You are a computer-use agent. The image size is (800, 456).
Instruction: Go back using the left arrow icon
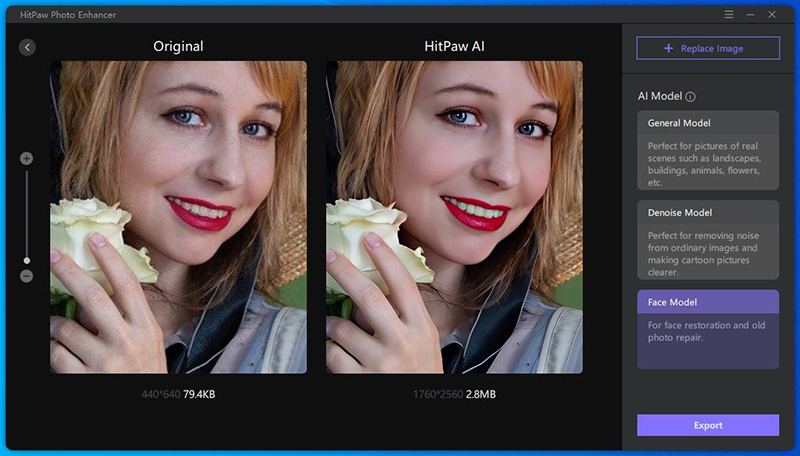pyautogui.click(x=27, y=47)
